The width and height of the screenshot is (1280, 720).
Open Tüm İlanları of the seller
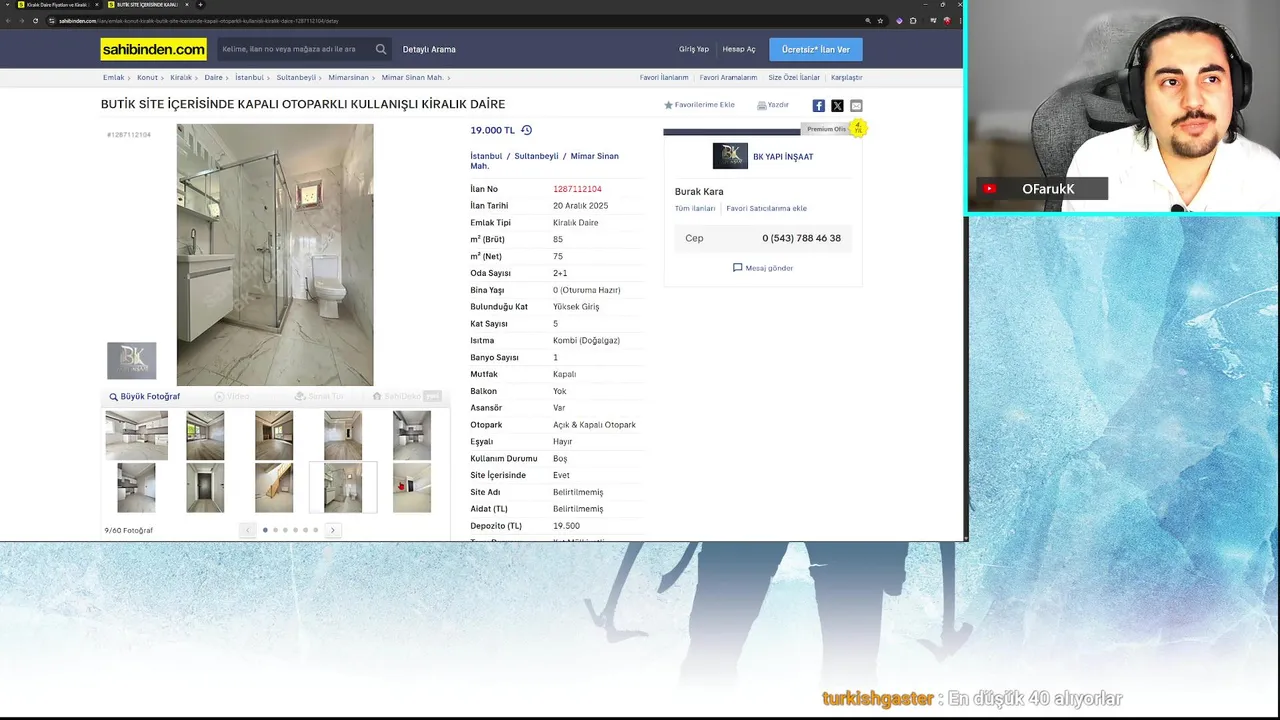click(695, 208)
